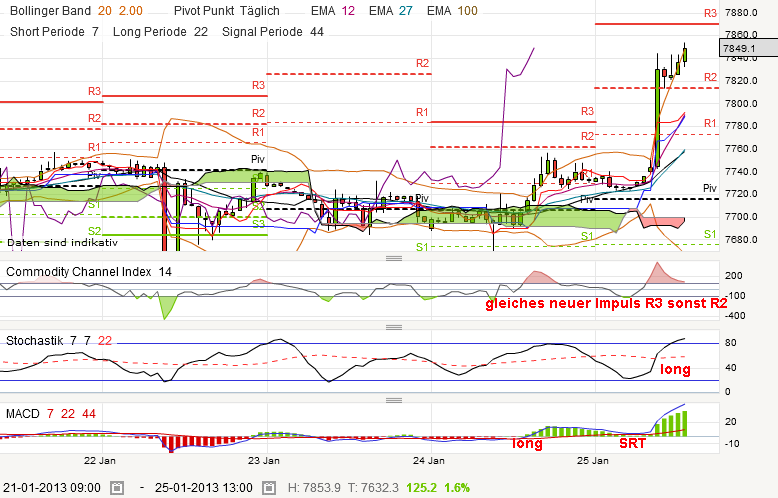Click the 7680.0 price axis label

[x=741, y=239]
